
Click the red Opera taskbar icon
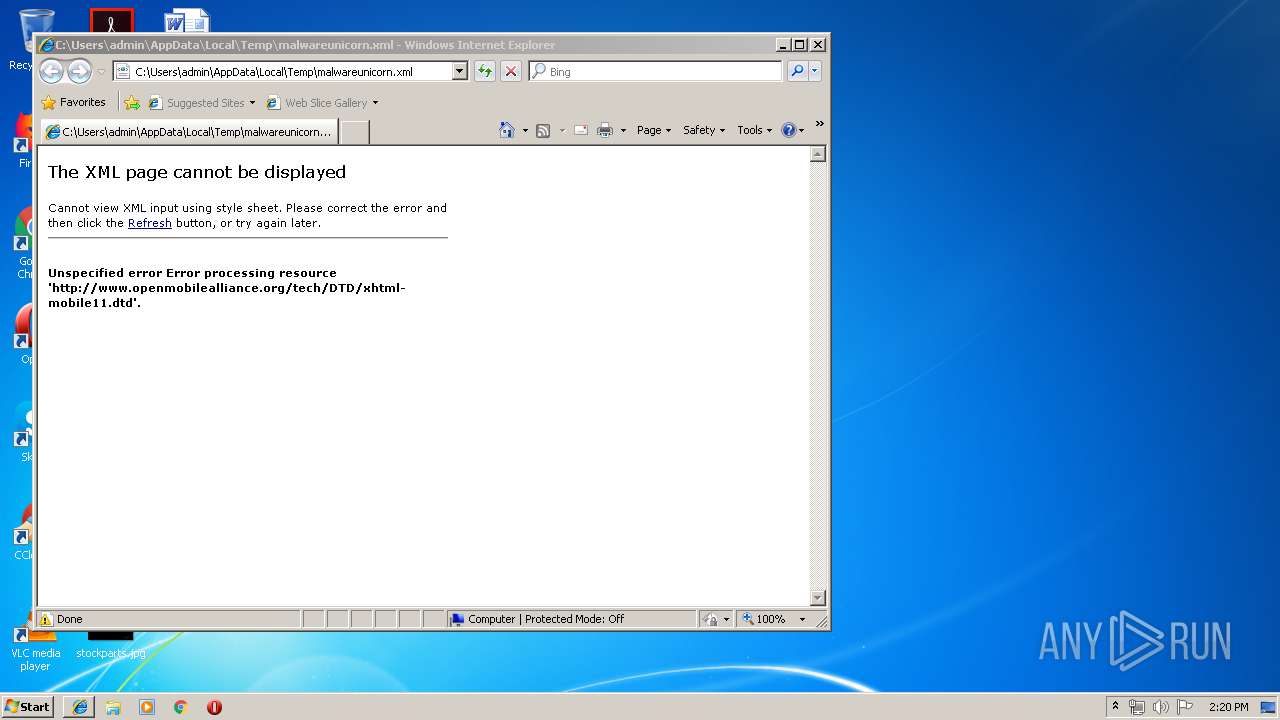(214, 706)
